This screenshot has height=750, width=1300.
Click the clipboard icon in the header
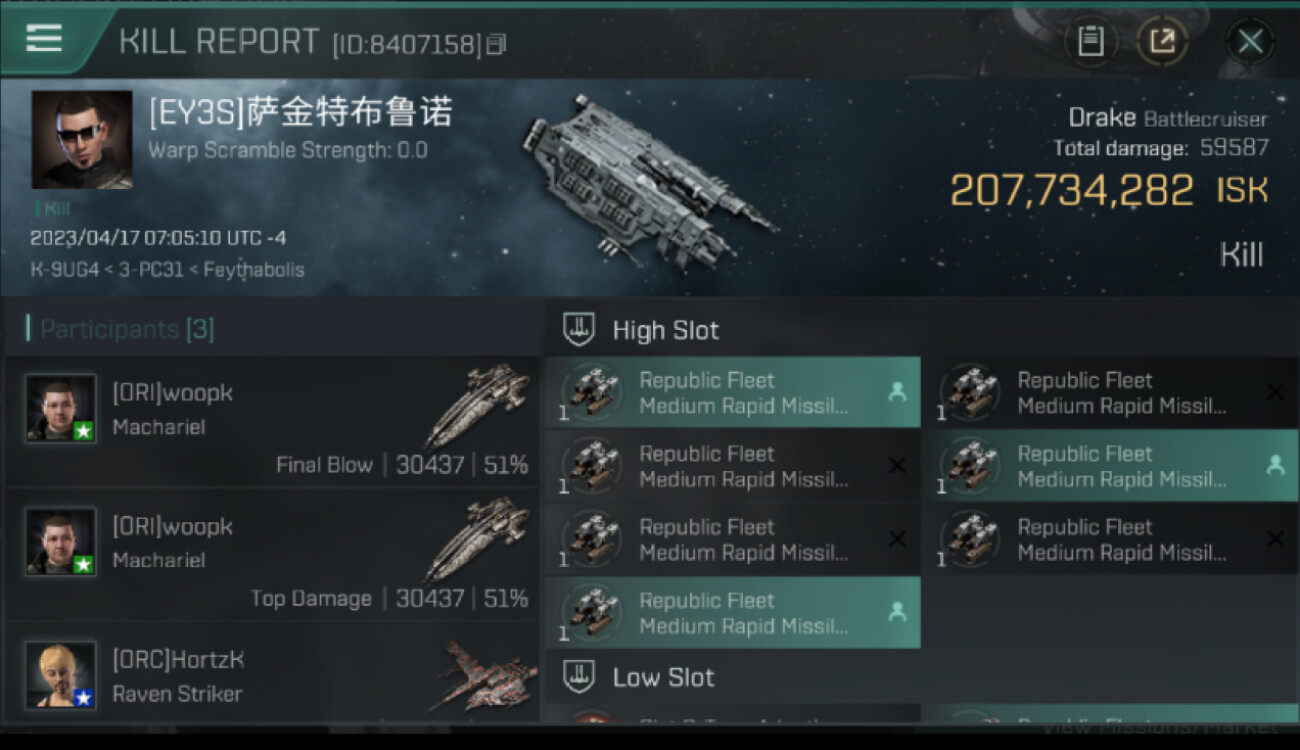[x=1090, y=41]
